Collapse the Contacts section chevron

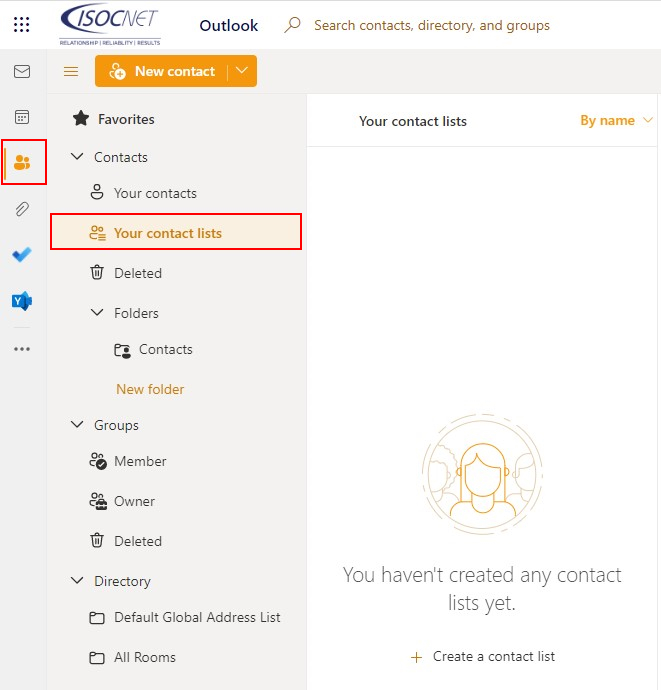point(77,157)
